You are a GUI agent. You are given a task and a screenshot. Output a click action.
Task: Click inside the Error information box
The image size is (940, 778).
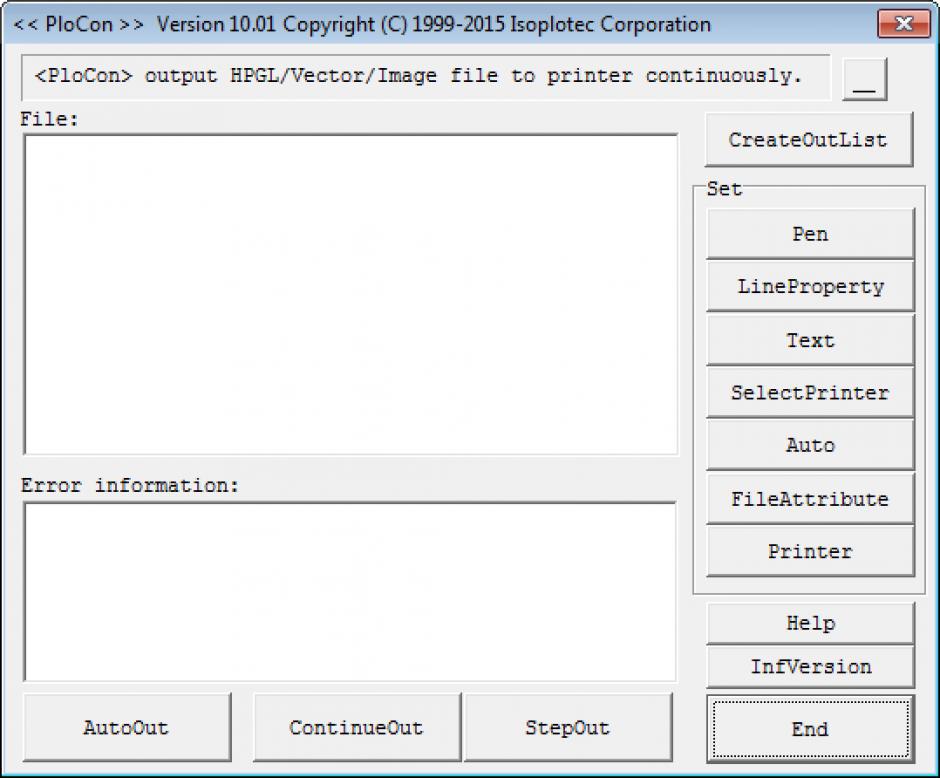[x=350, y=592]
